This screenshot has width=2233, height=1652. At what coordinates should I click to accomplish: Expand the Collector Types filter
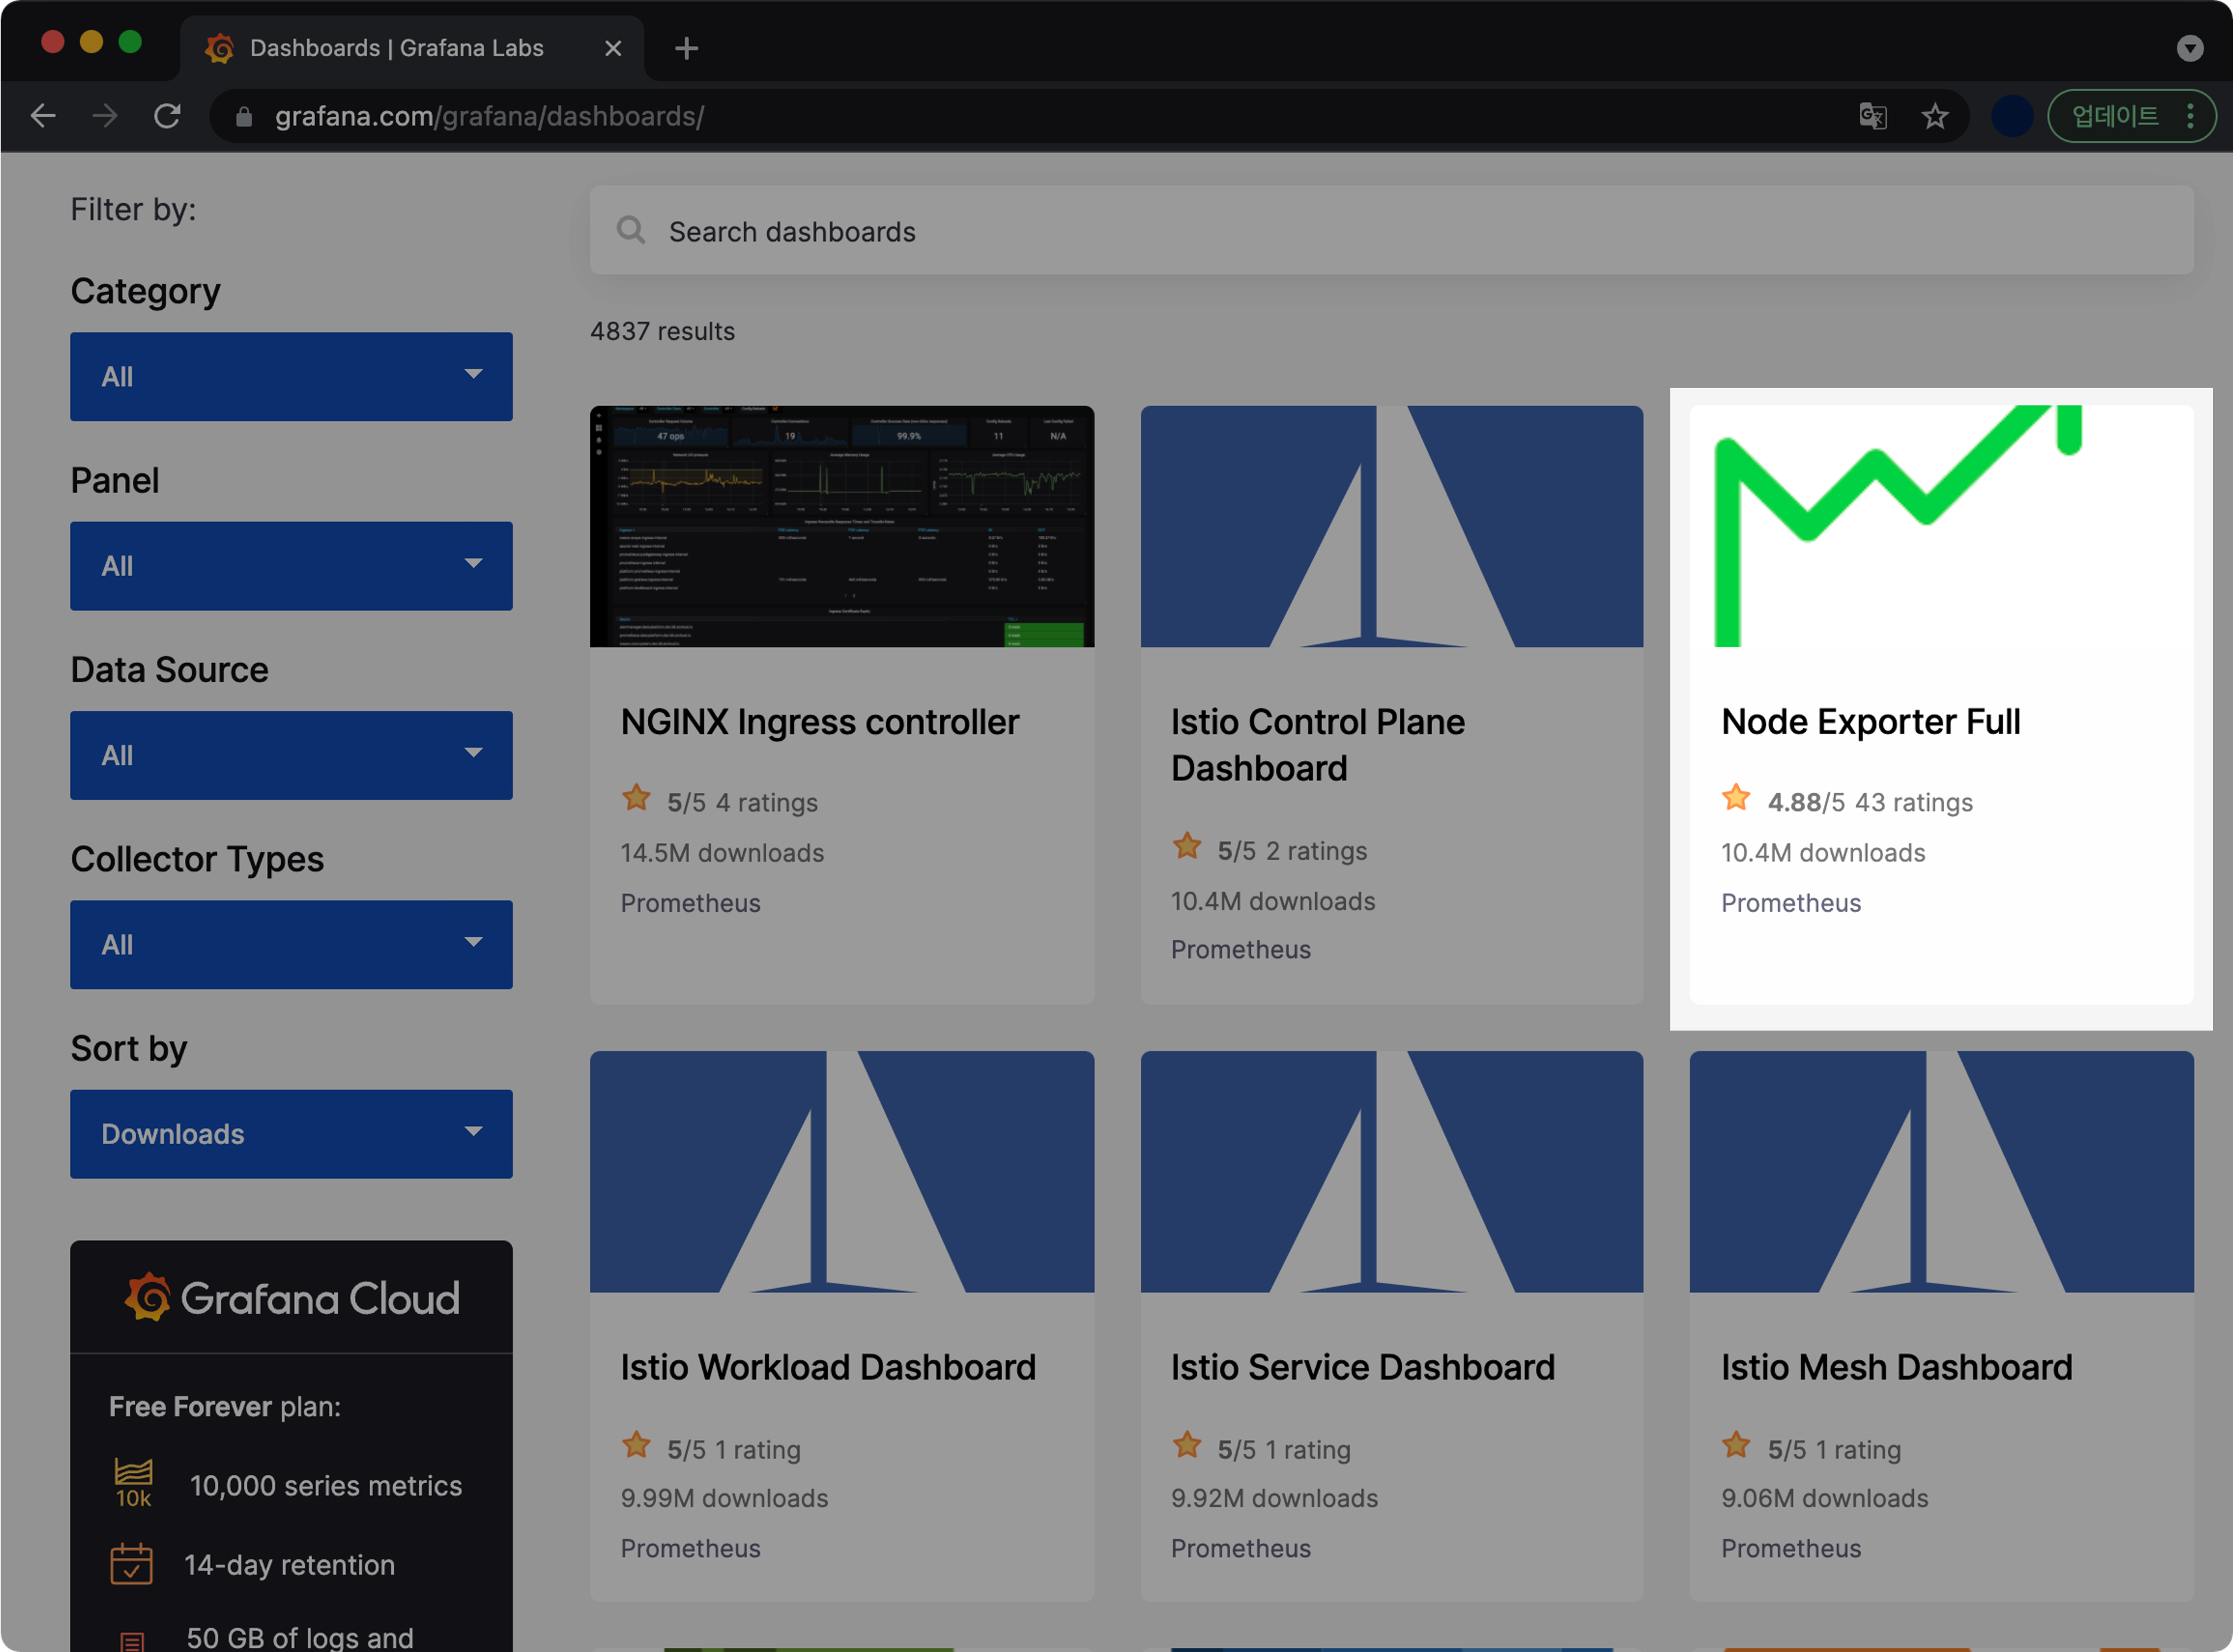pos(291,944)
